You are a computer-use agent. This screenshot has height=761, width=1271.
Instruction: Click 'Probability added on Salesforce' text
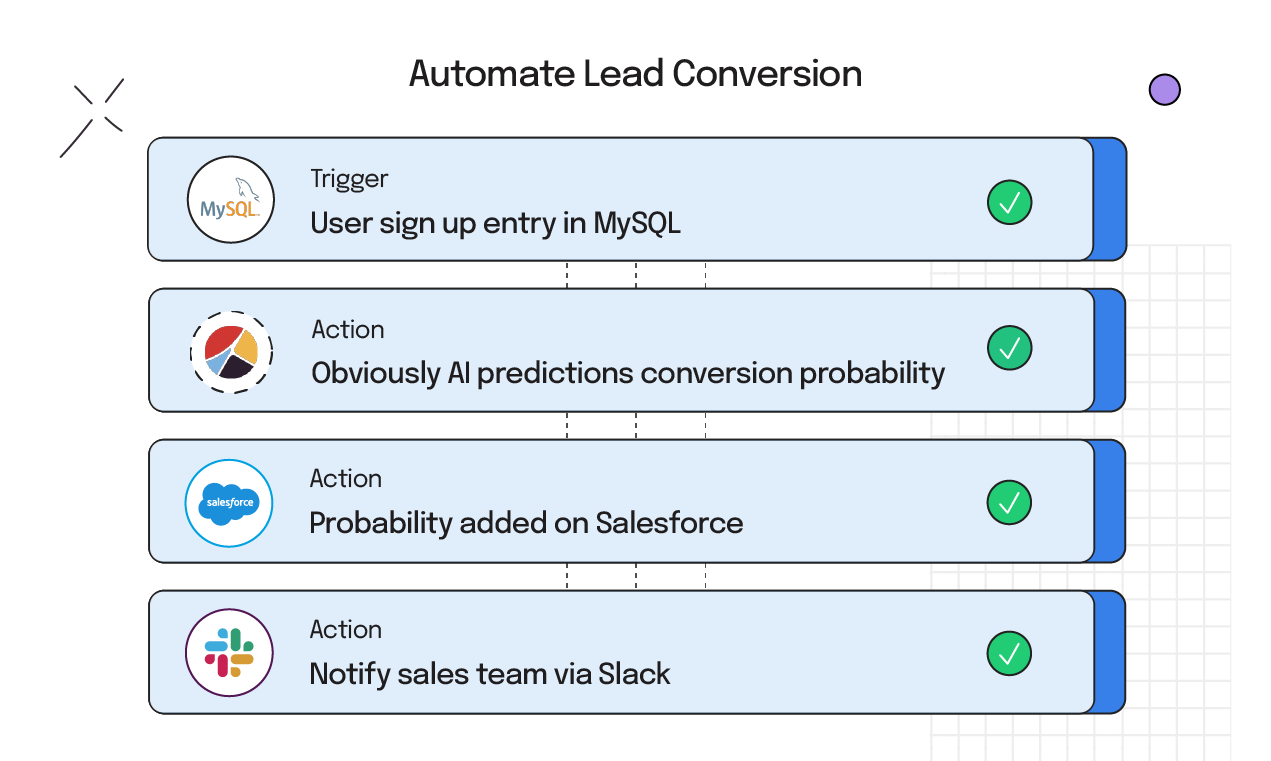[x=526, y=523]
